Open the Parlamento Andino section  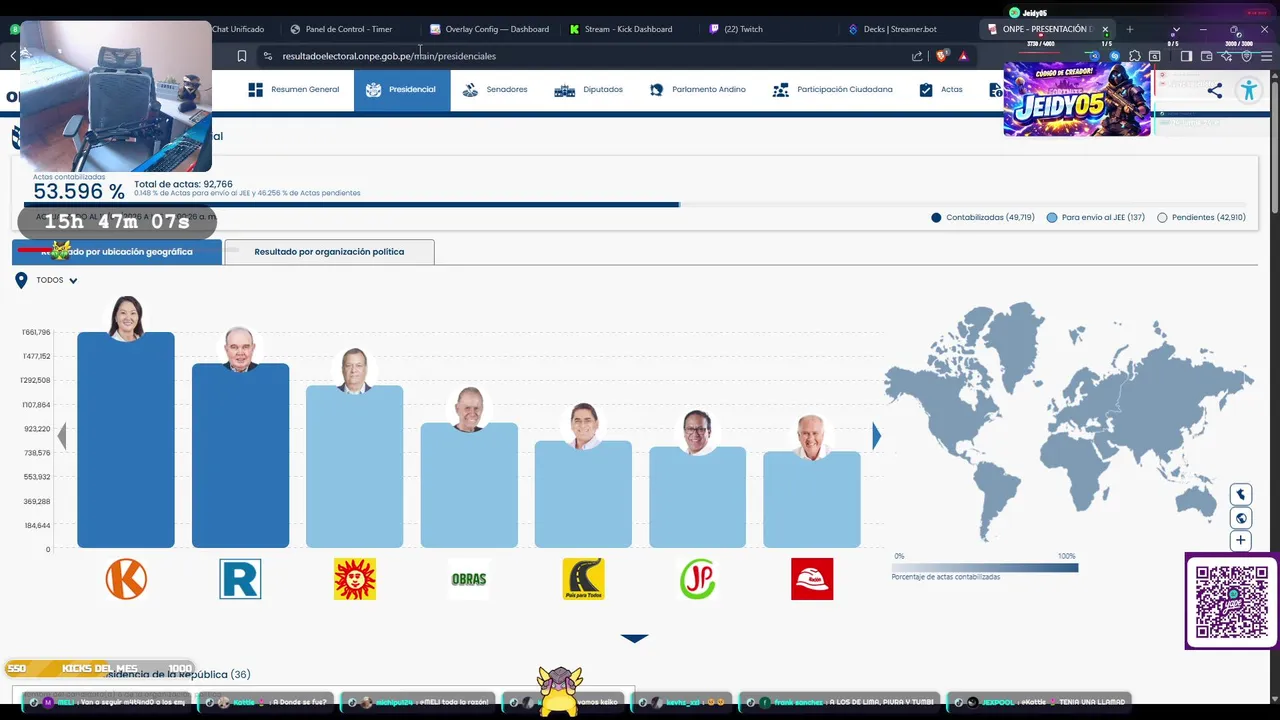(x=698, y=90)
